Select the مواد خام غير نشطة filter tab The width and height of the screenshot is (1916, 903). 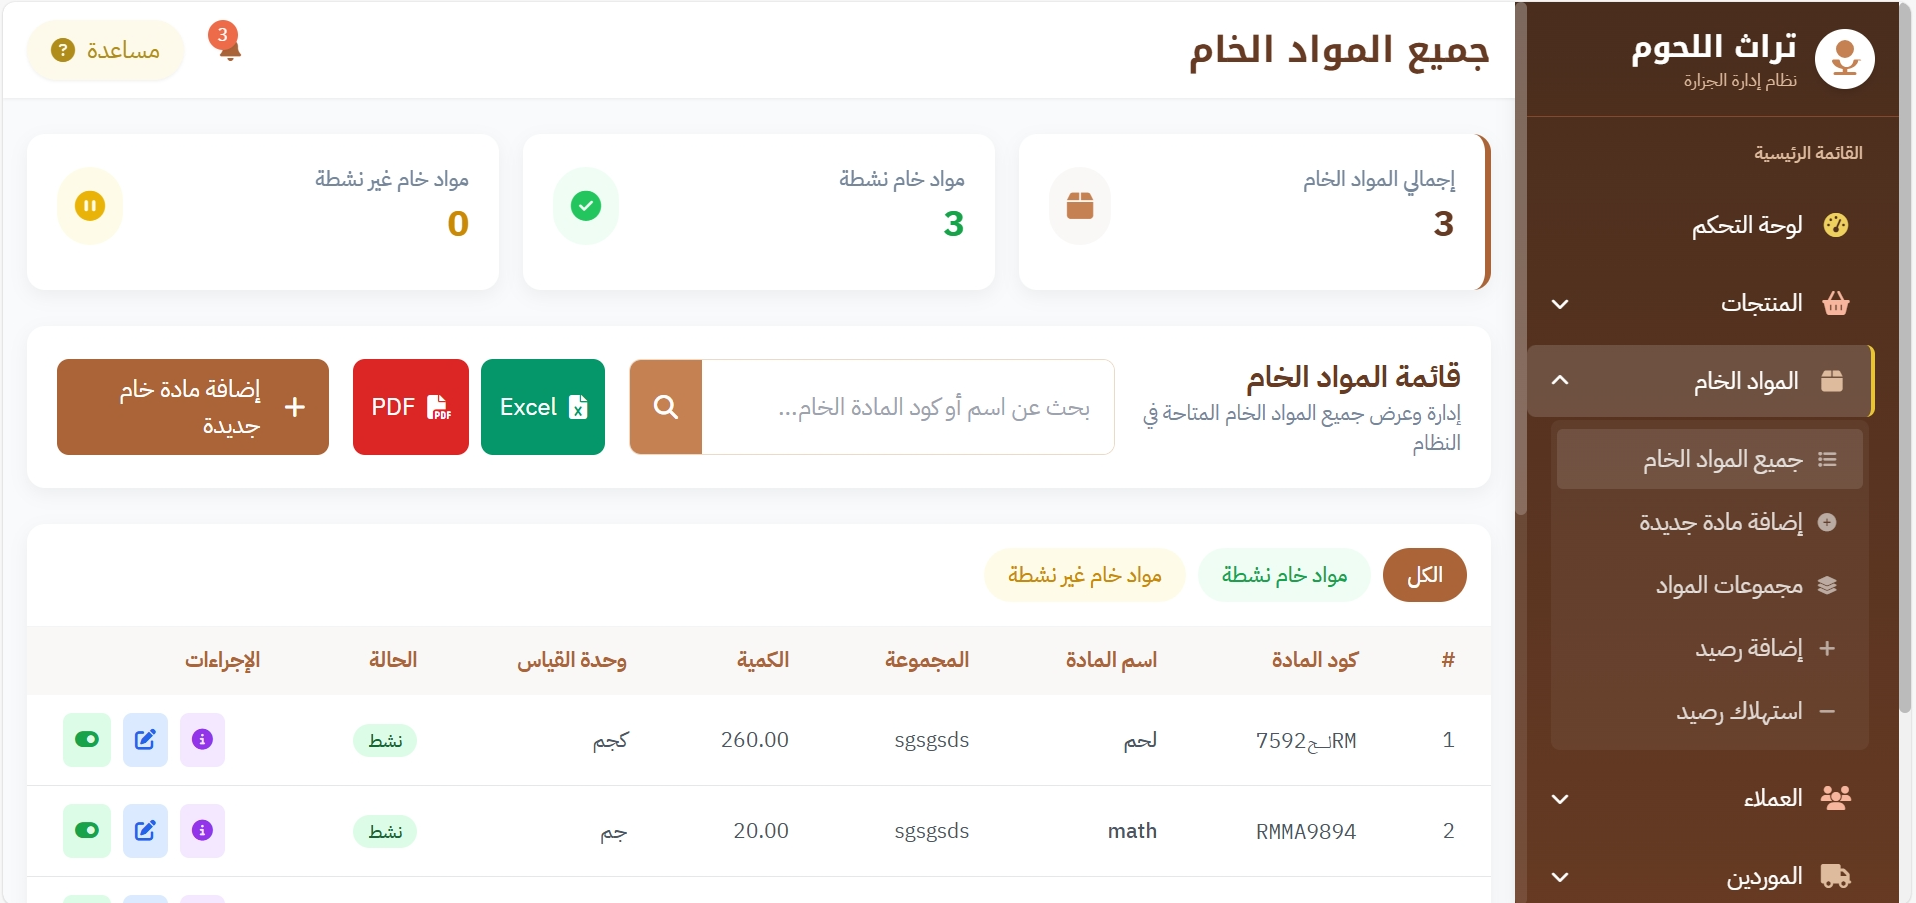coord(1084,575)
